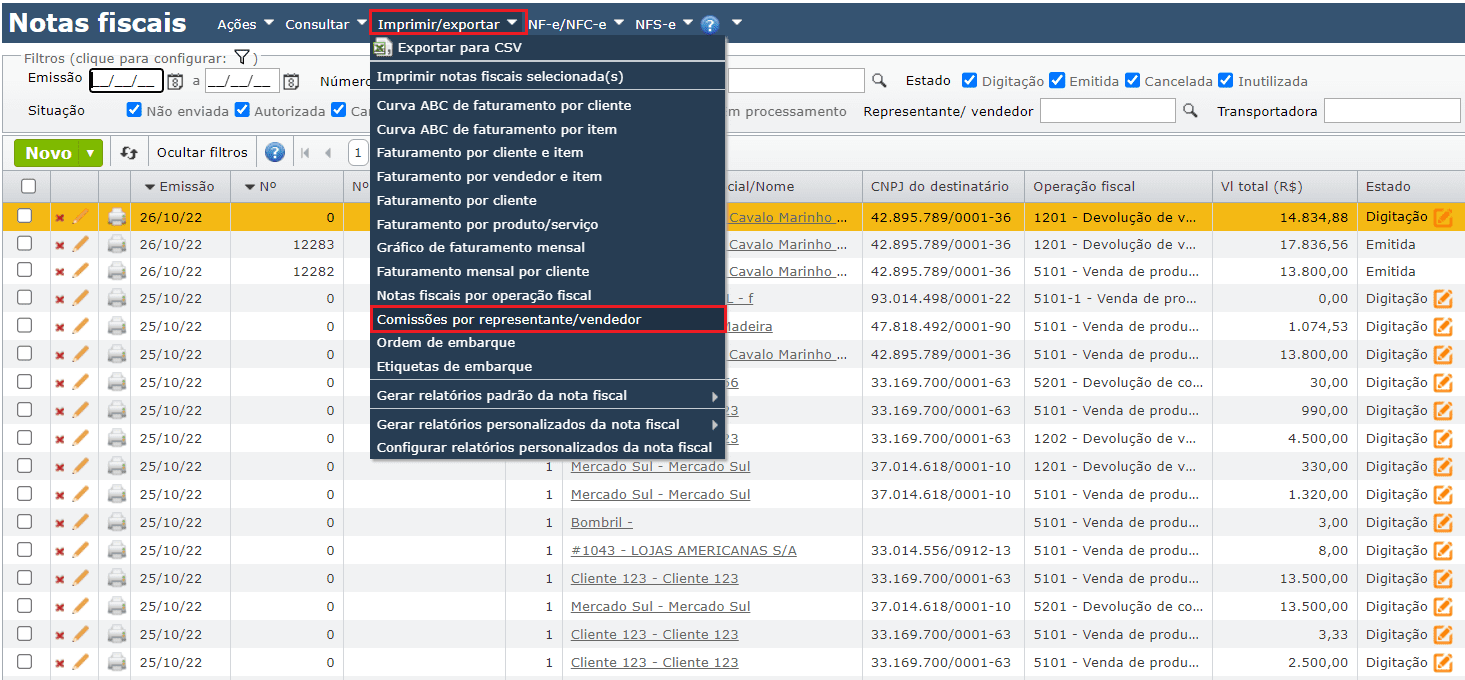Print the 14.834,88 highlighted note
The width and height of the screenshot is (1465, 680).
pyautogui.click(x=117, y=216)
